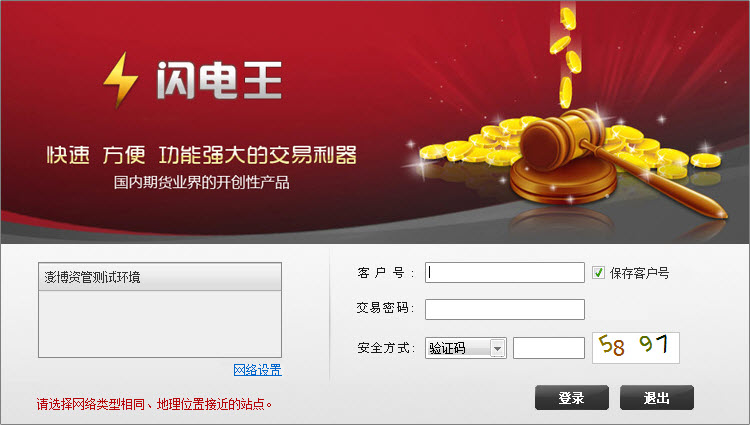
Task: Click the lightning bolt logo icon
Action: tap(121, 80)
